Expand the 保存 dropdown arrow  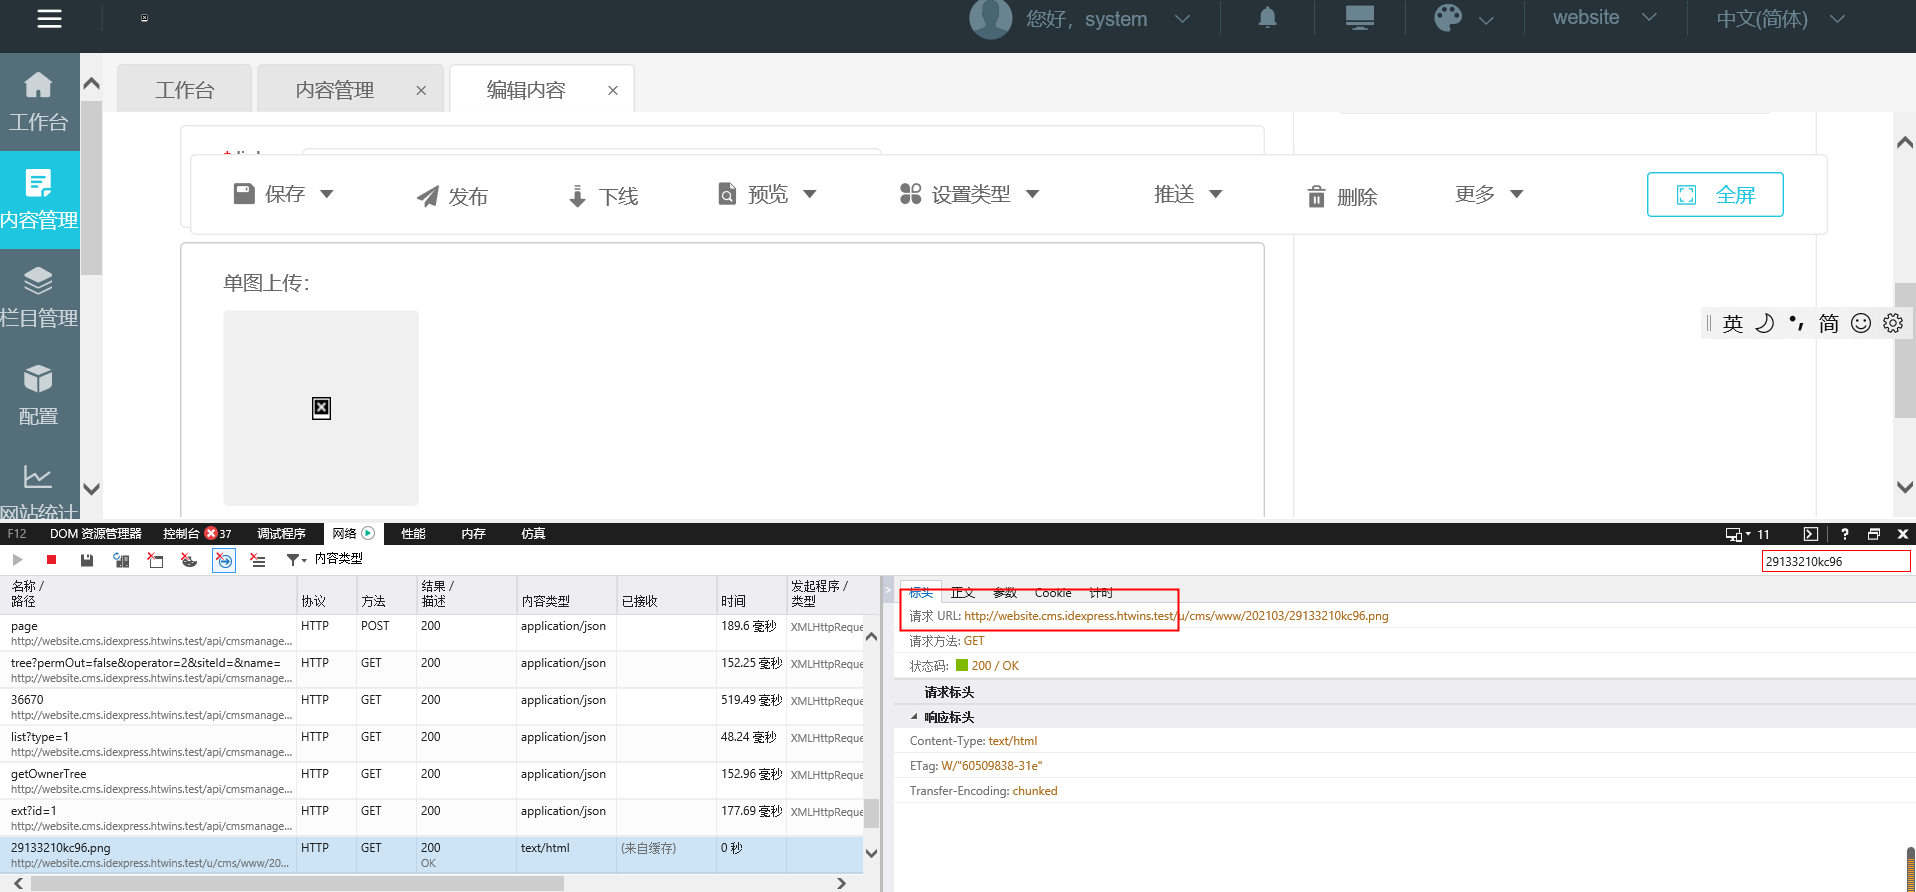(x=327, y=194)
